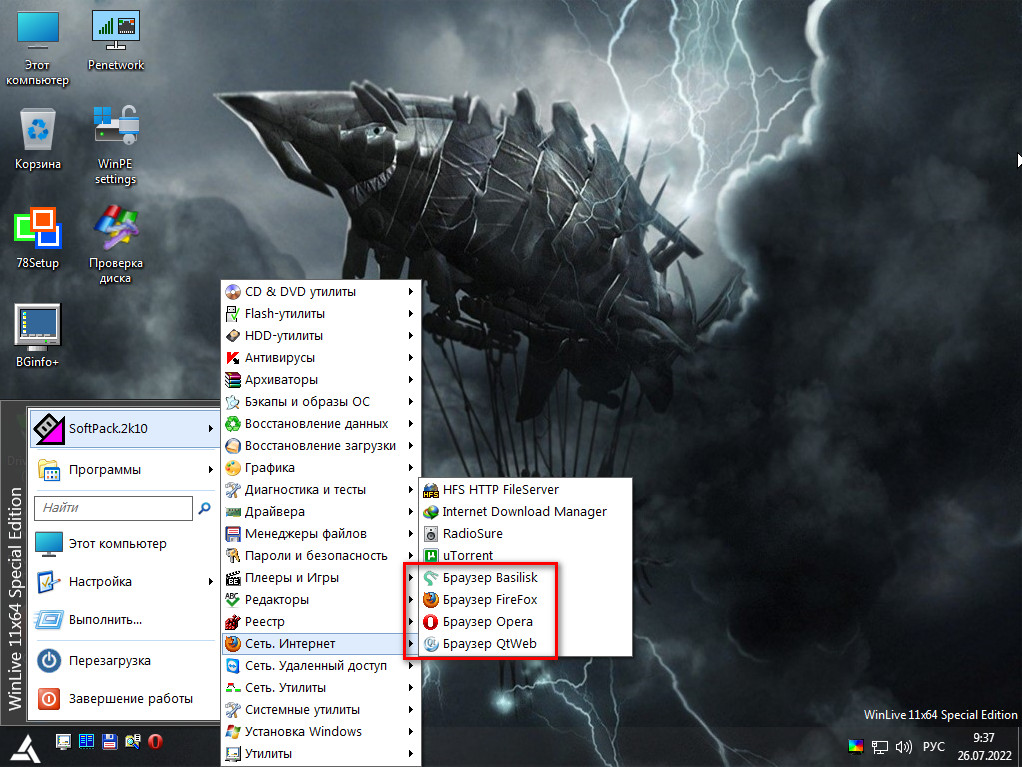Click the monitor icon in taskbar quick launch
The image size is (1022, 767).
point(63,742)
